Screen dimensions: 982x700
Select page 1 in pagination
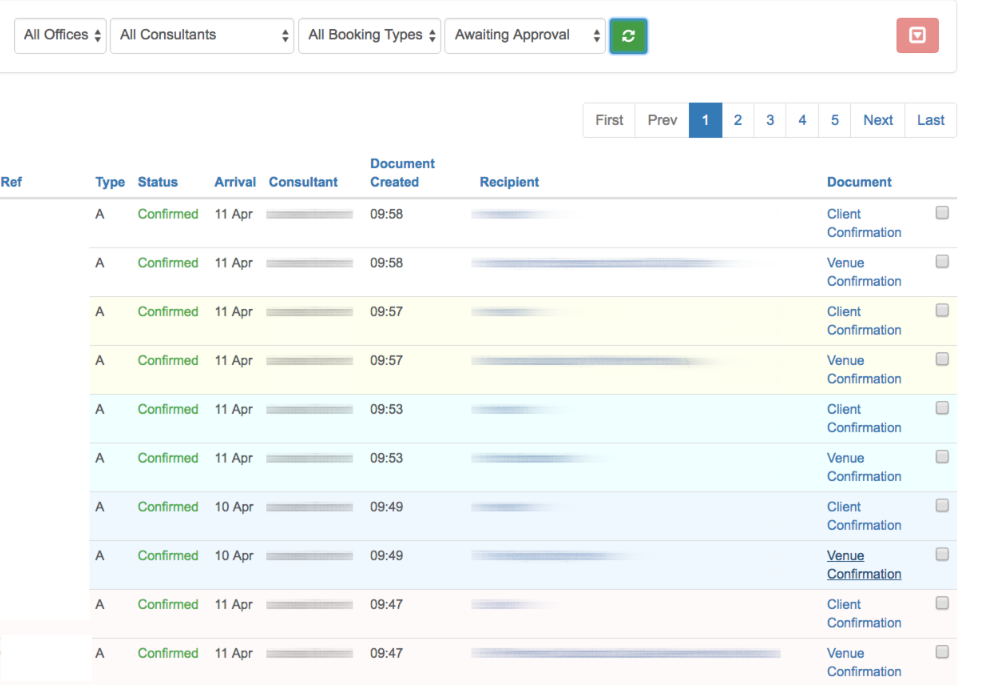(705, 120)
